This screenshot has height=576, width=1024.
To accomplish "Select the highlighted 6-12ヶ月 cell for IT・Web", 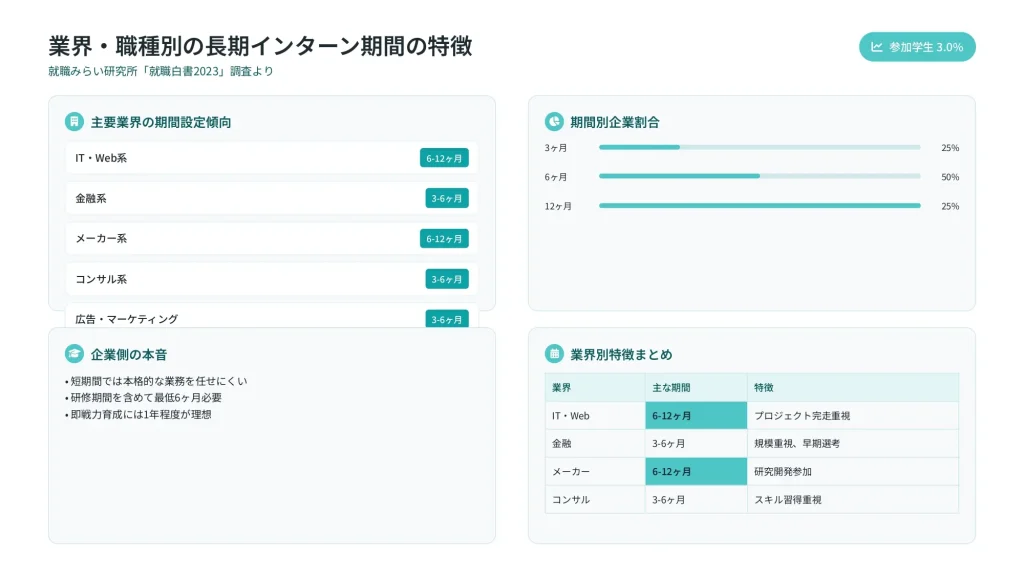I will coord(695,415).
